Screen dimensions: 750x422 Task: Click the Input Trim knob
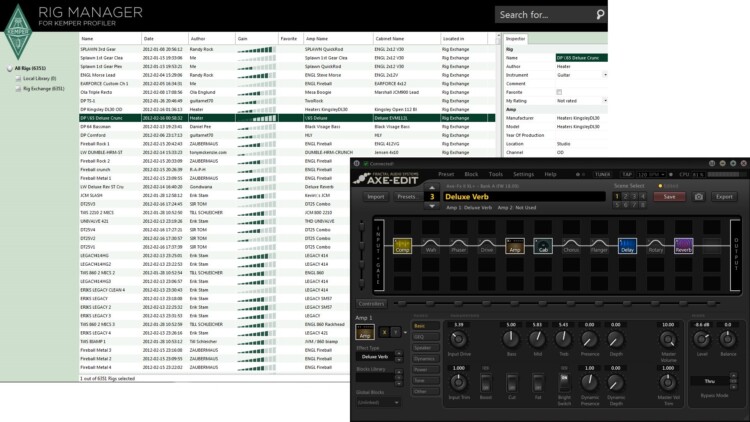(x=458, y=382)
